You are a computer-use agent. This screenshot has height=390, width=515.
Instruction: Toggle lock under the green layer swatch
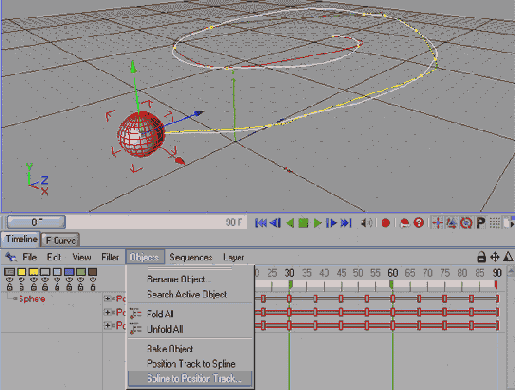(81, 287)
